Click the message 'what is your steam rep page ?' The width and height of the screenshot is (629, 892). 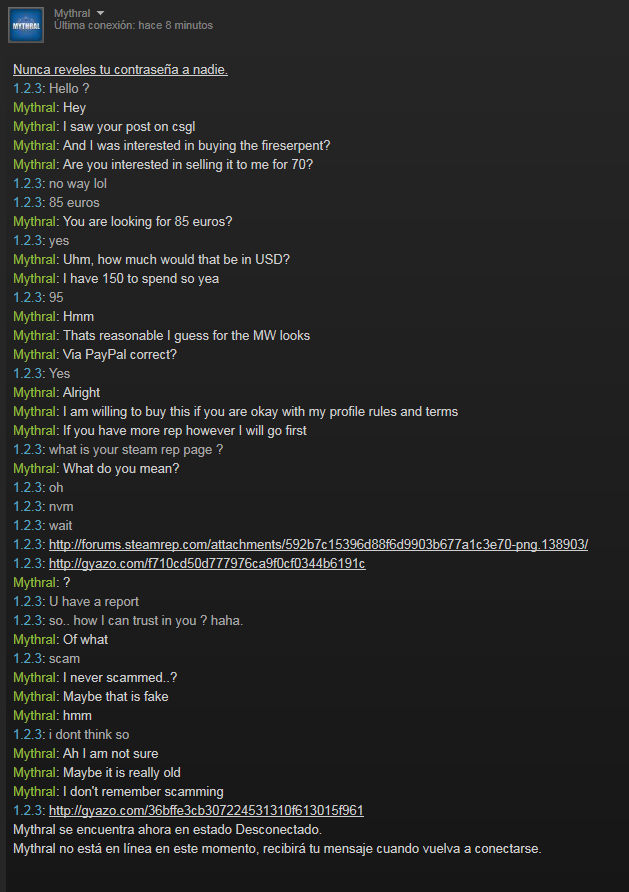136,449
